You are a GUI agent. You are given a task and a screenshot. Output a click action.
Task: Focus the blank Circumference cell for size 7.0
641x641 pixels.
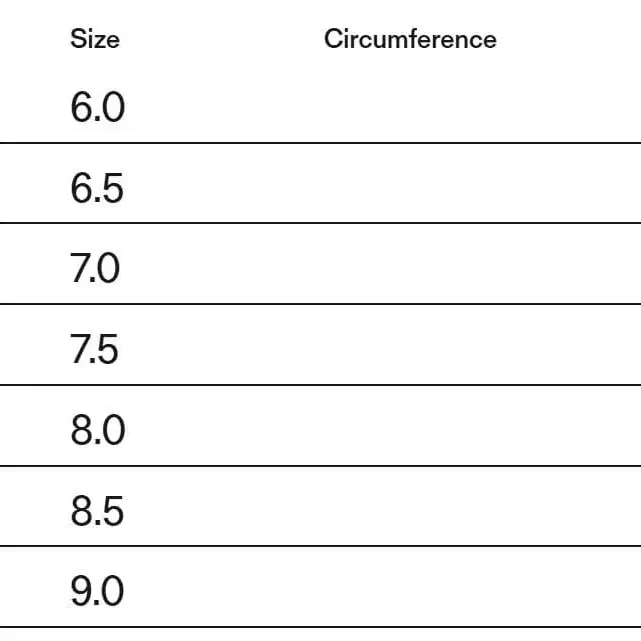pos(410,269)
